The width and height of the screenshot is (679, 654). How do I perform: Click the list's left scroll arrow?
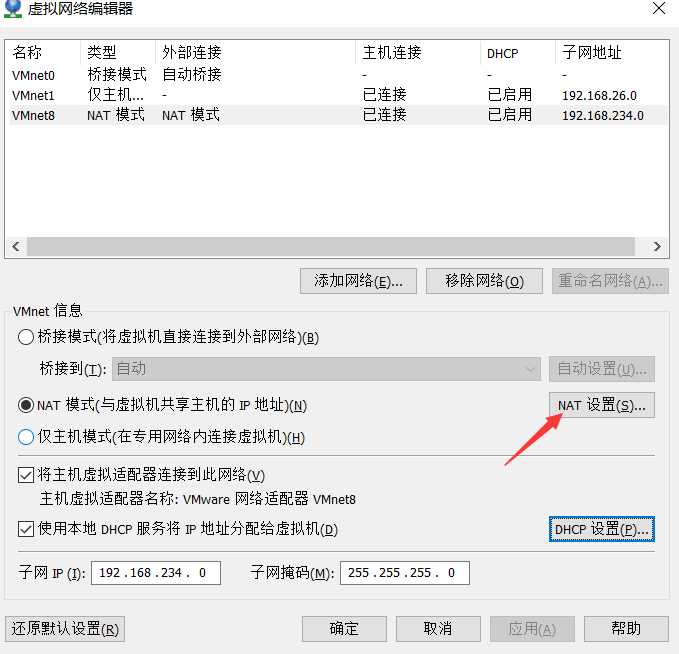[x=16, y=246]
